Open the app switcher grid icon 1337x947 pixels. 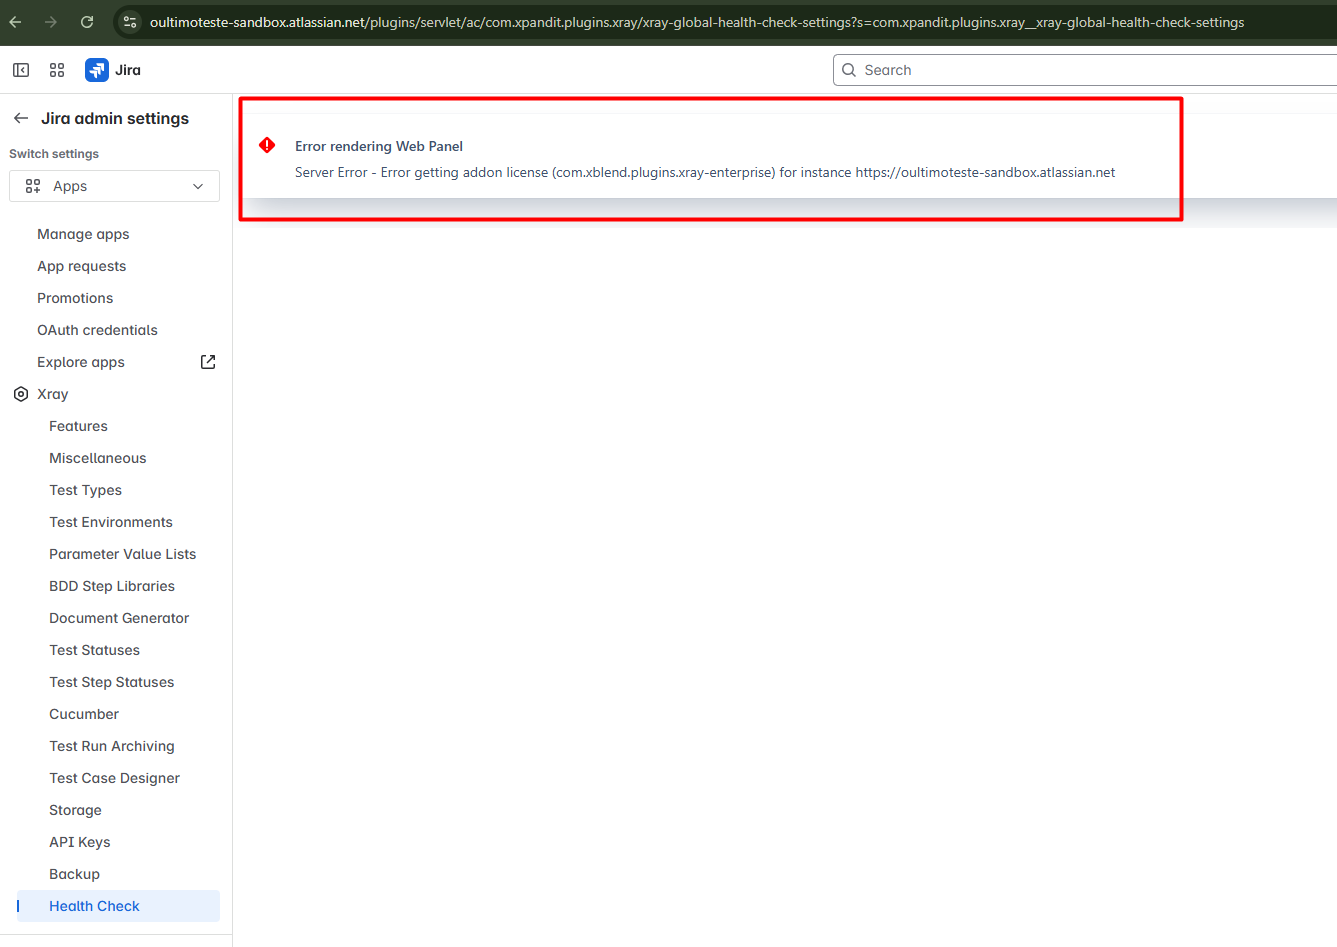click(57, 70)
